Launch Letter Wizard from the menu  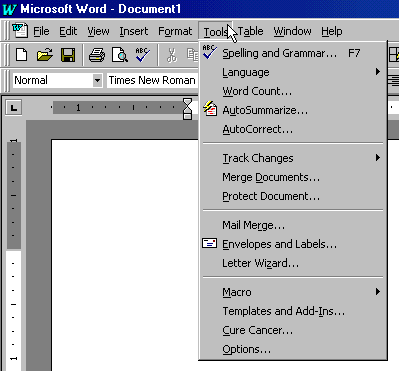(293, 263)
